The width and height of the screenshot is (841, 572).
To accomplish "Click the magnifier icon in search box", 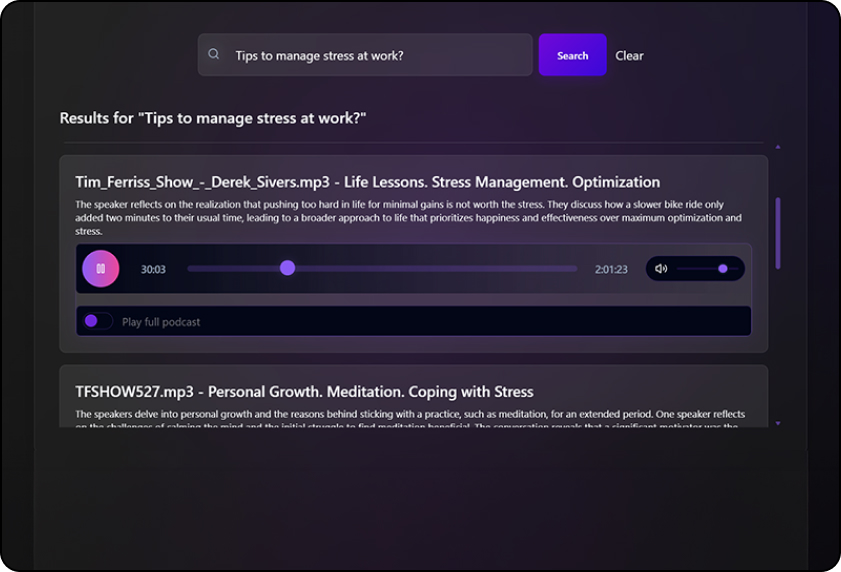I will [x=213, y=54].
